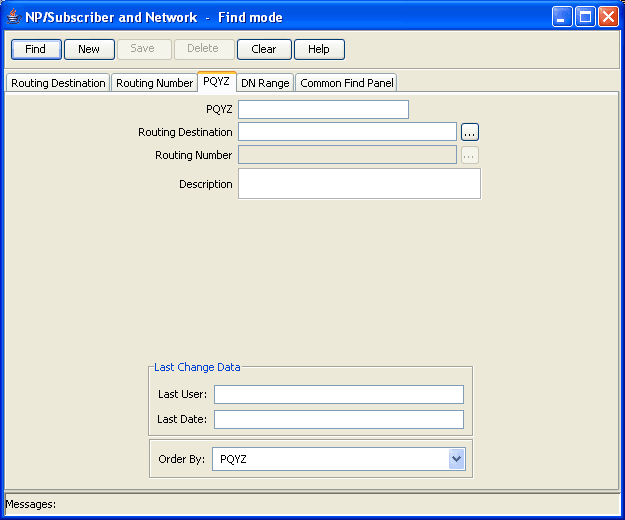The width and height of the screenshot is (625, 520).
Task: Click the Java icon in title bar
Action: tap(14, 17)
